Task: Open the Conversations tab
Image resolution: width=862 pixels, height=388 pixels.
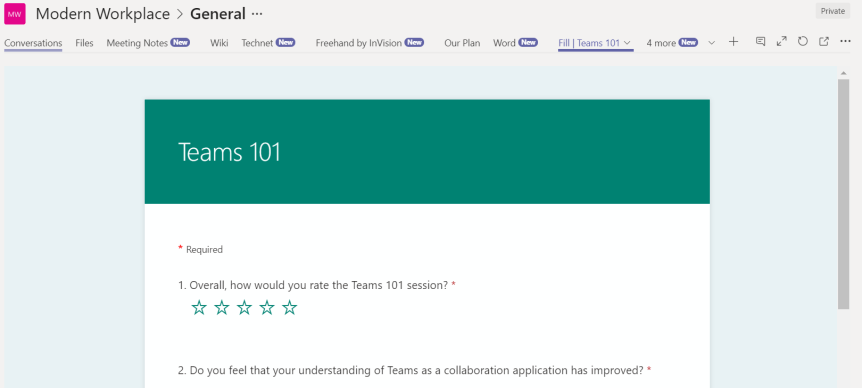Action: (33, 43)
